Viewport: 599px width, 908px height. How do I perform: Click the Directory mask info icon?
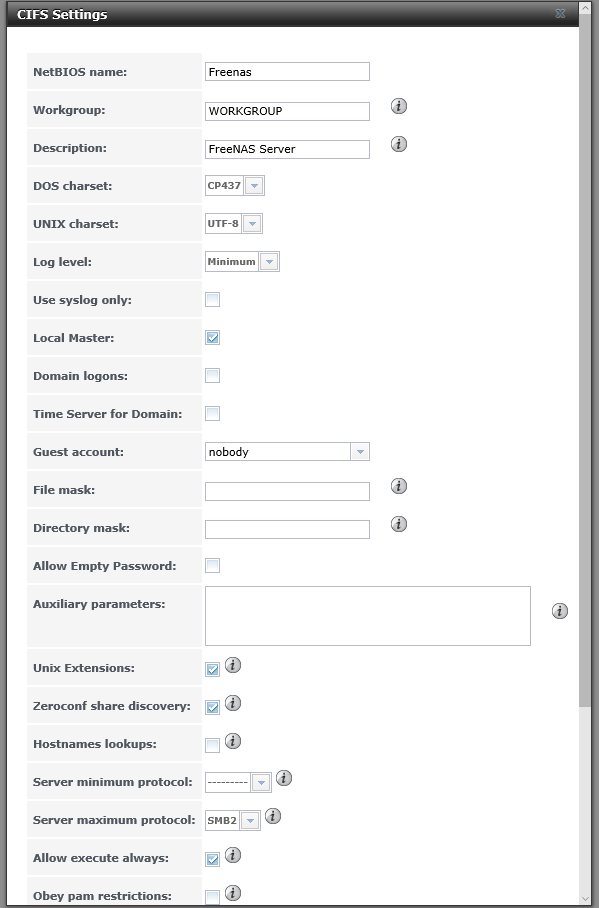[x=399, y=524]
